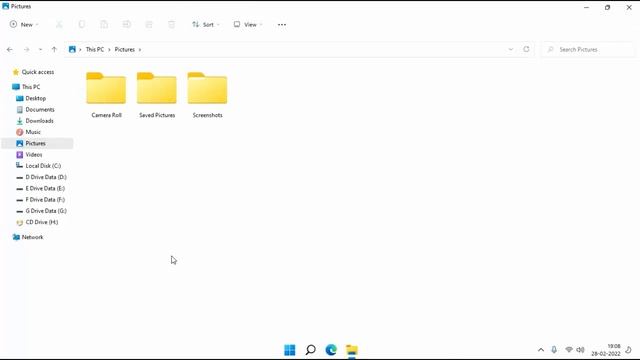Restore down the Pictures window
Screen dimensions: 640x360
click(607, 7)
